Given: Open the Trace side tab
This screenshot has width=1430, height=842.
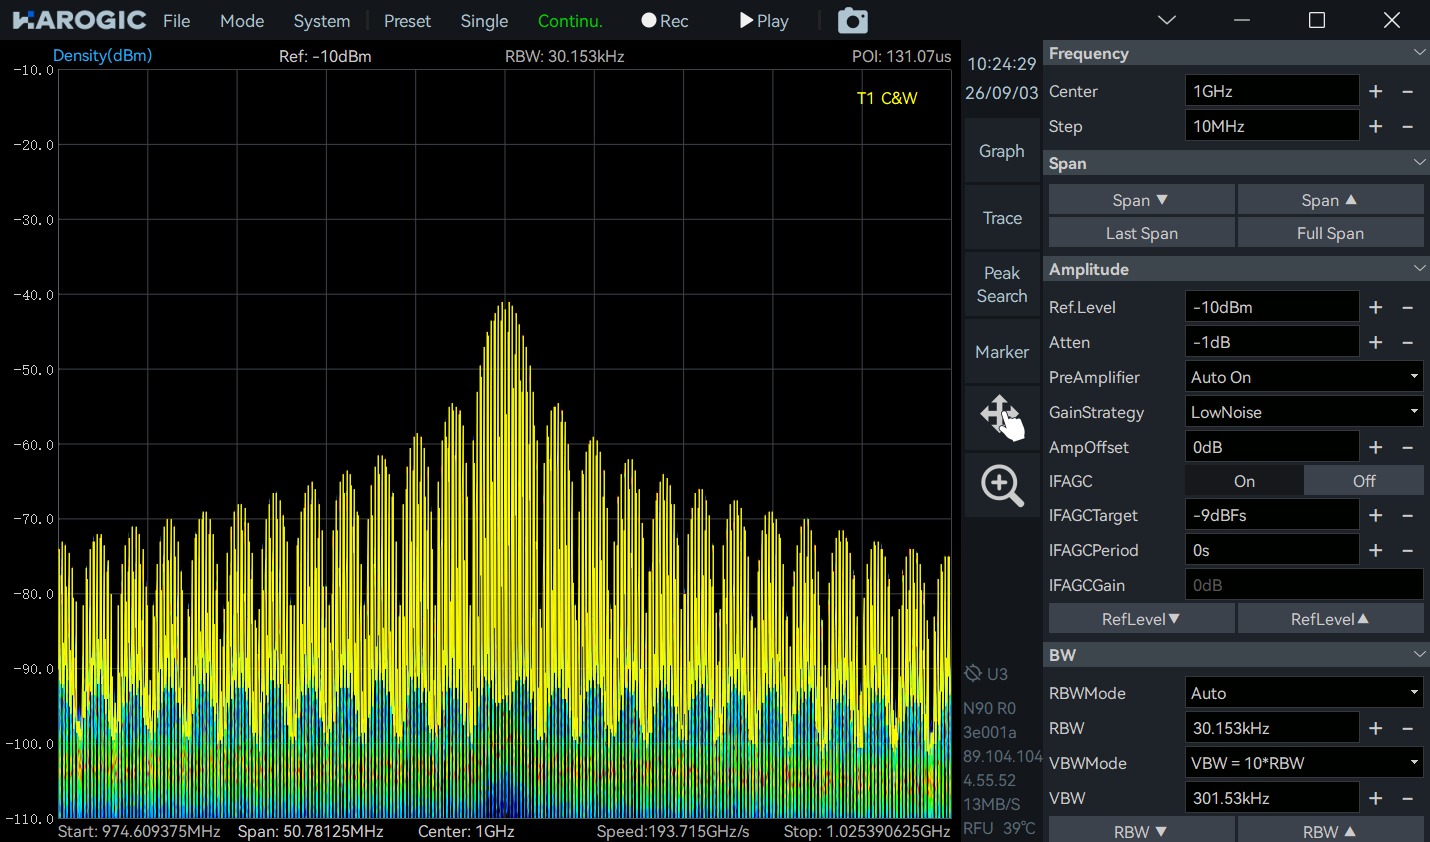Looking at the screenshot, I should pos(1002,218).
